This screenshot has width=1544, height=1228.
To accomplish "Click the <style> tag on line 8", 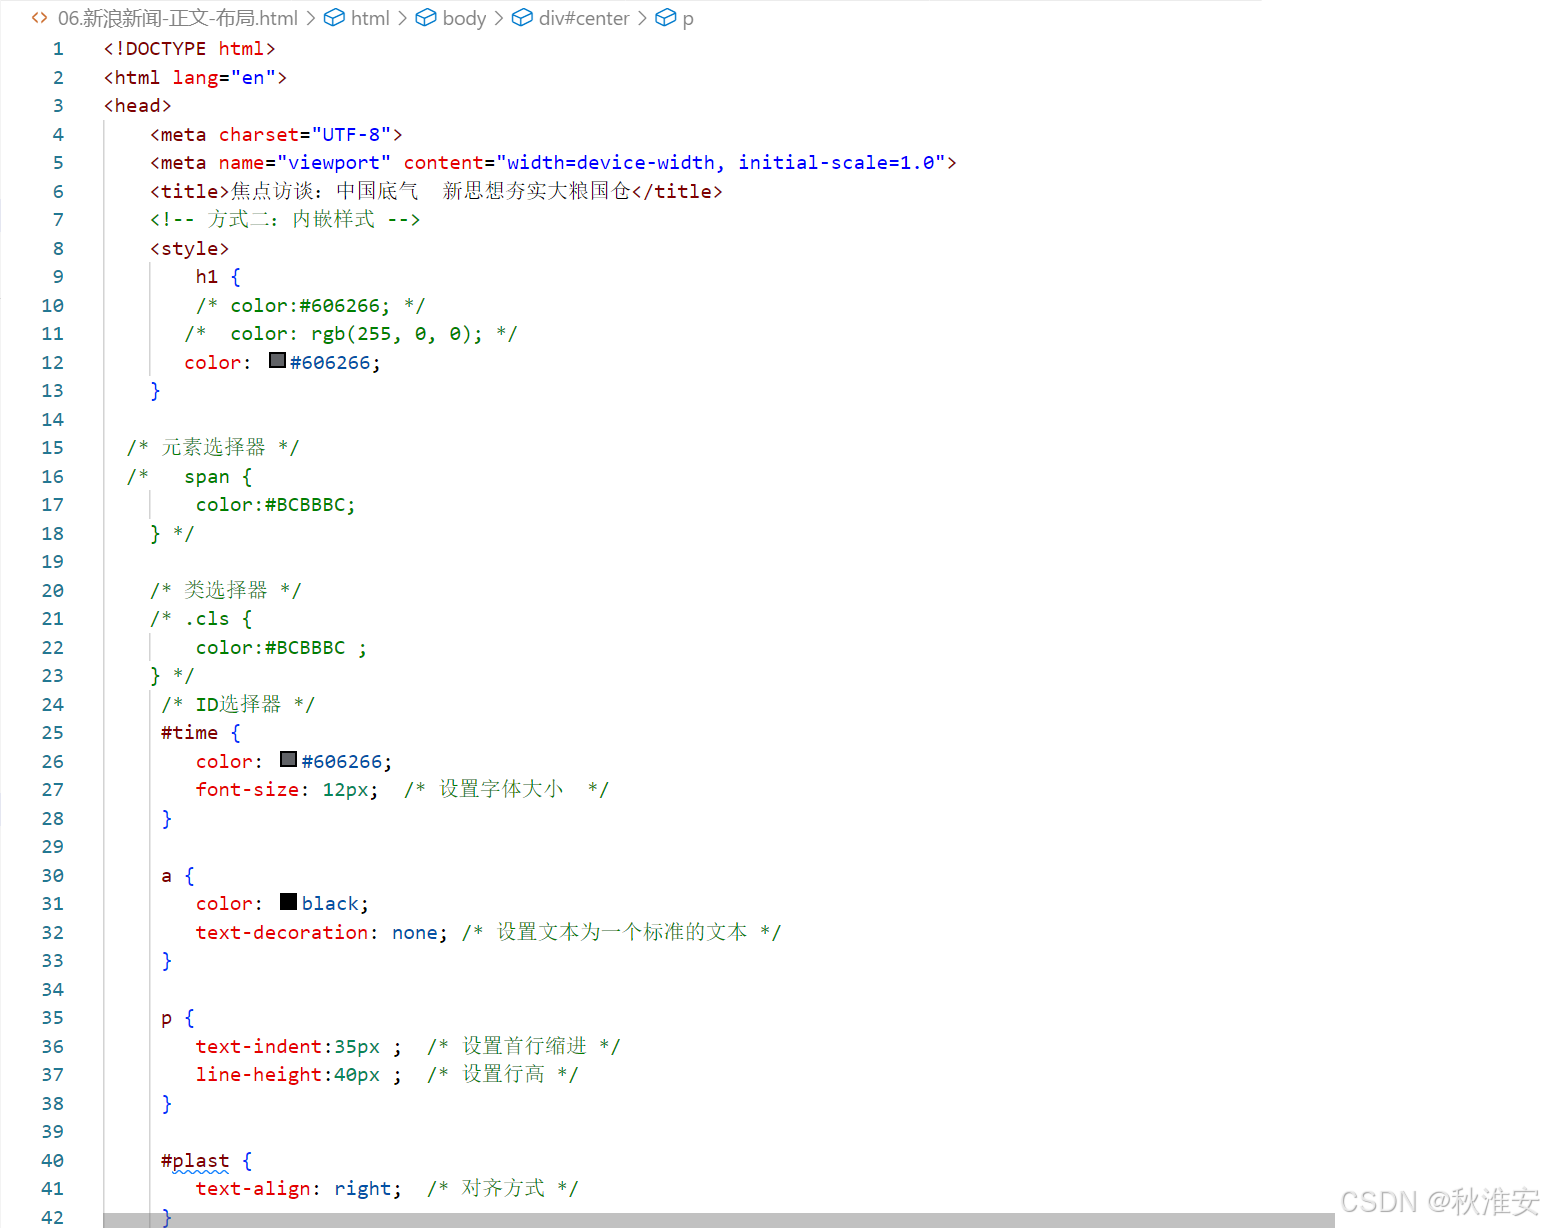I will click(x=190, y=248).
